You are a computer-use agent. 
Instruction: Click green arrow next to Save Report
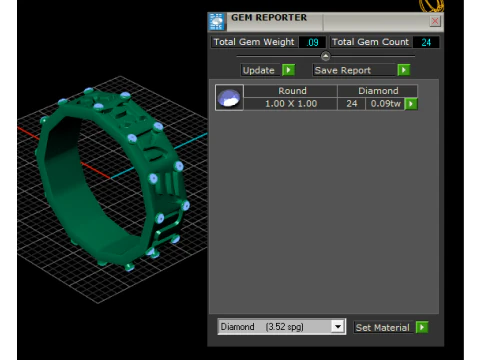click(x=404, y=70)
